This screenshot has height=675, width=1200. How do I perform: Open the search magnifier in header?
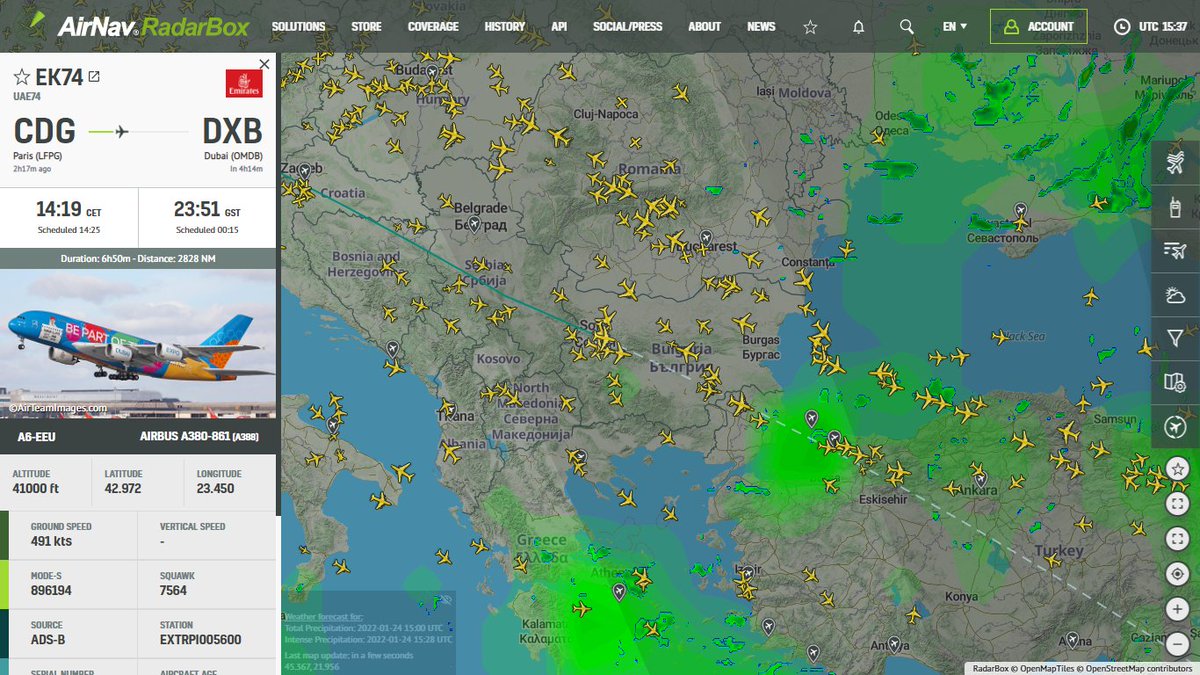[x=907, y=27]
